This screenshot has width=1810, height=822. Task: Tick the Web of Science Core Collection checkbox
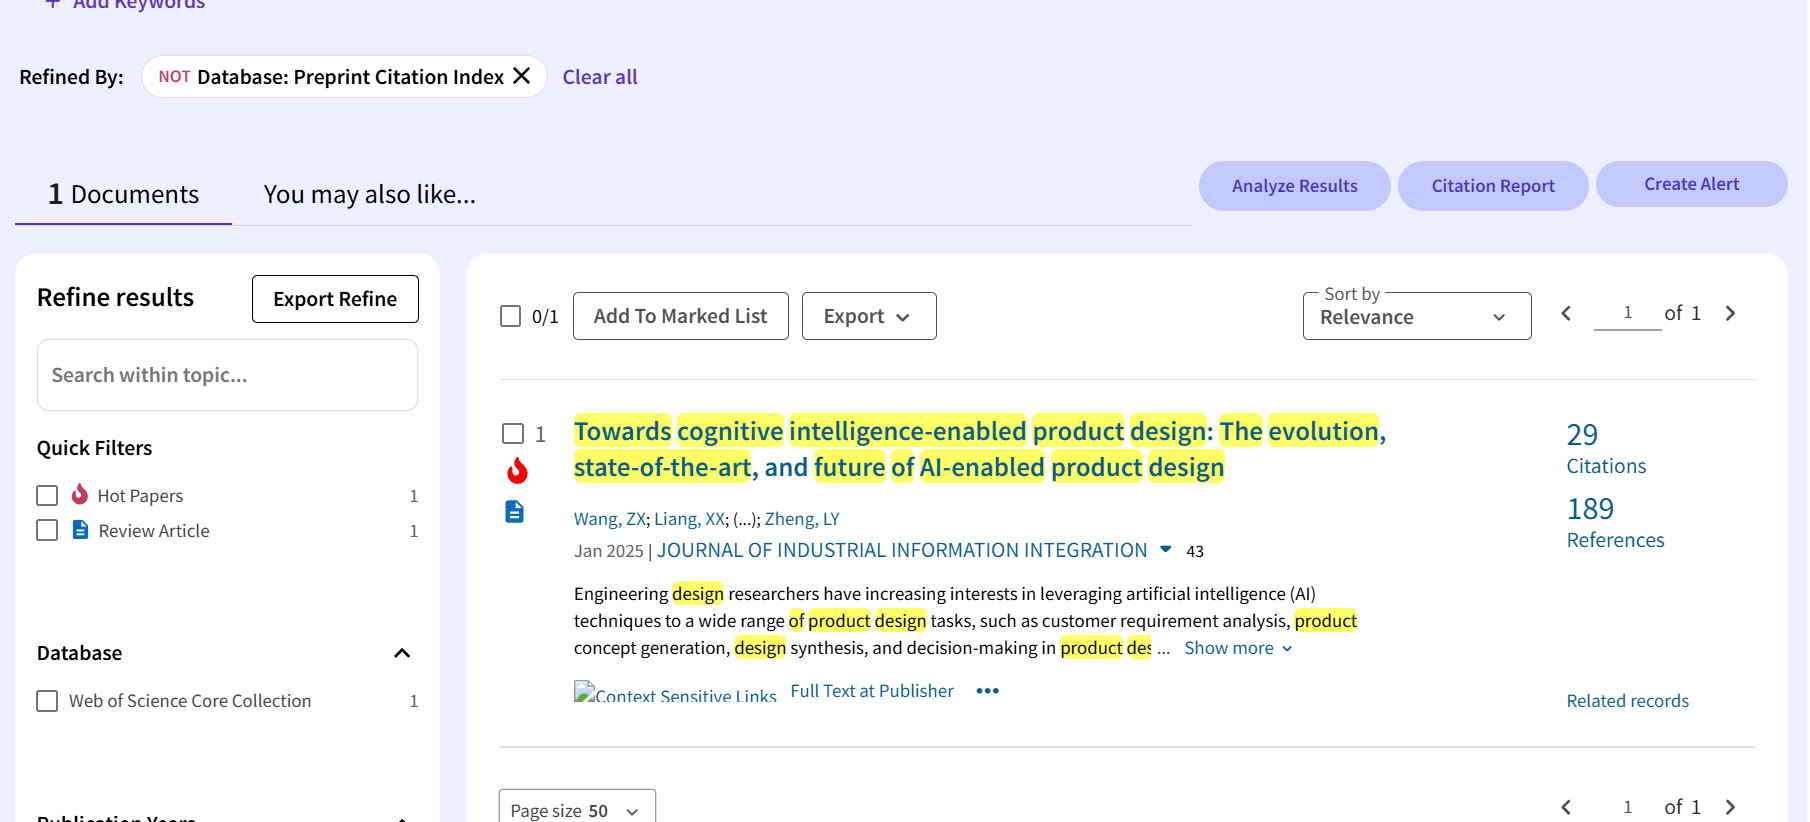(47, 701)
